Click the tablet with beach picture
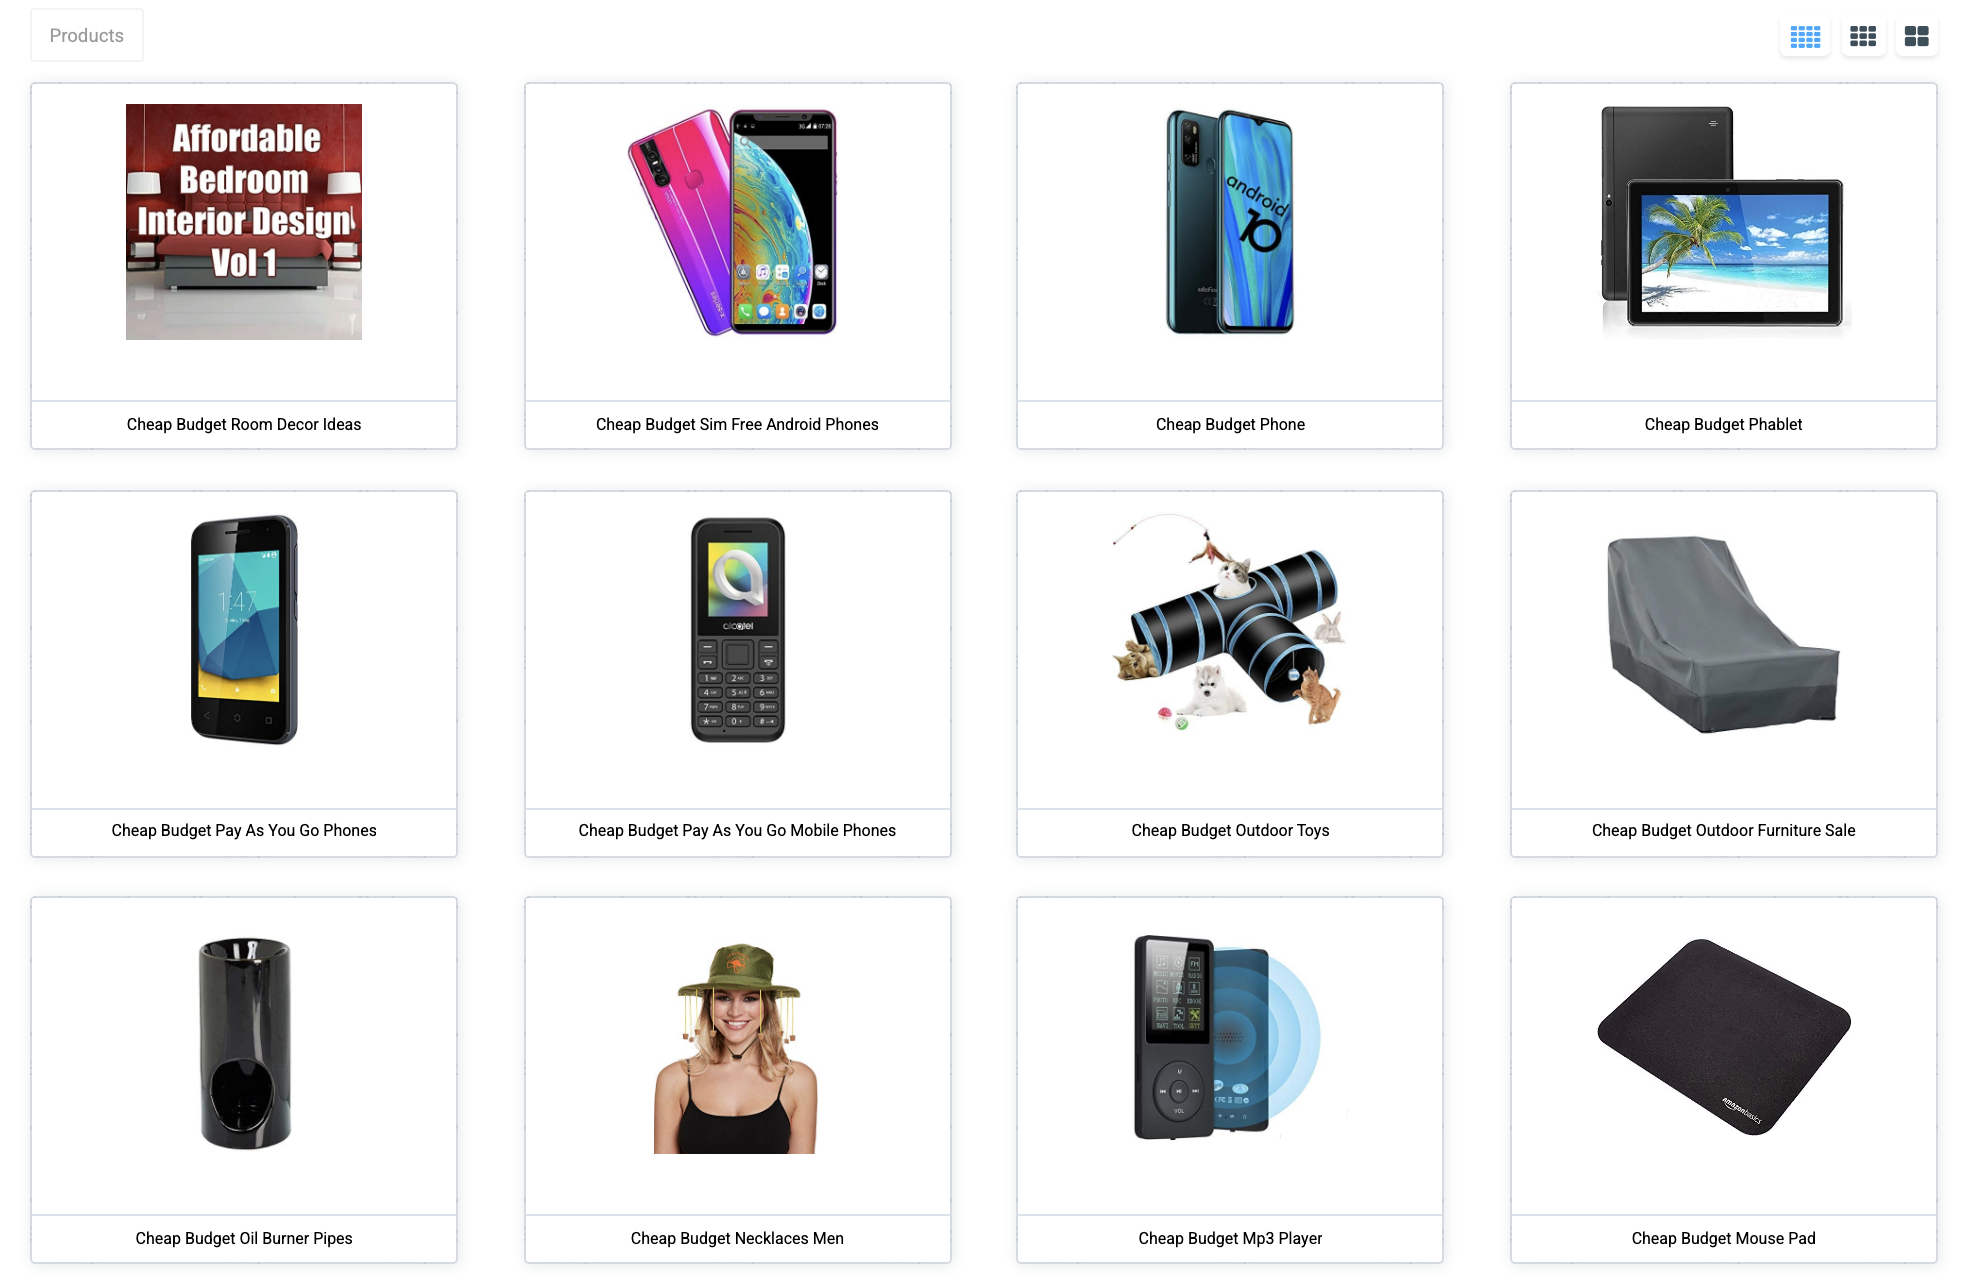Screen dimensions: 1970x1288 click(x=1723, y=222)
